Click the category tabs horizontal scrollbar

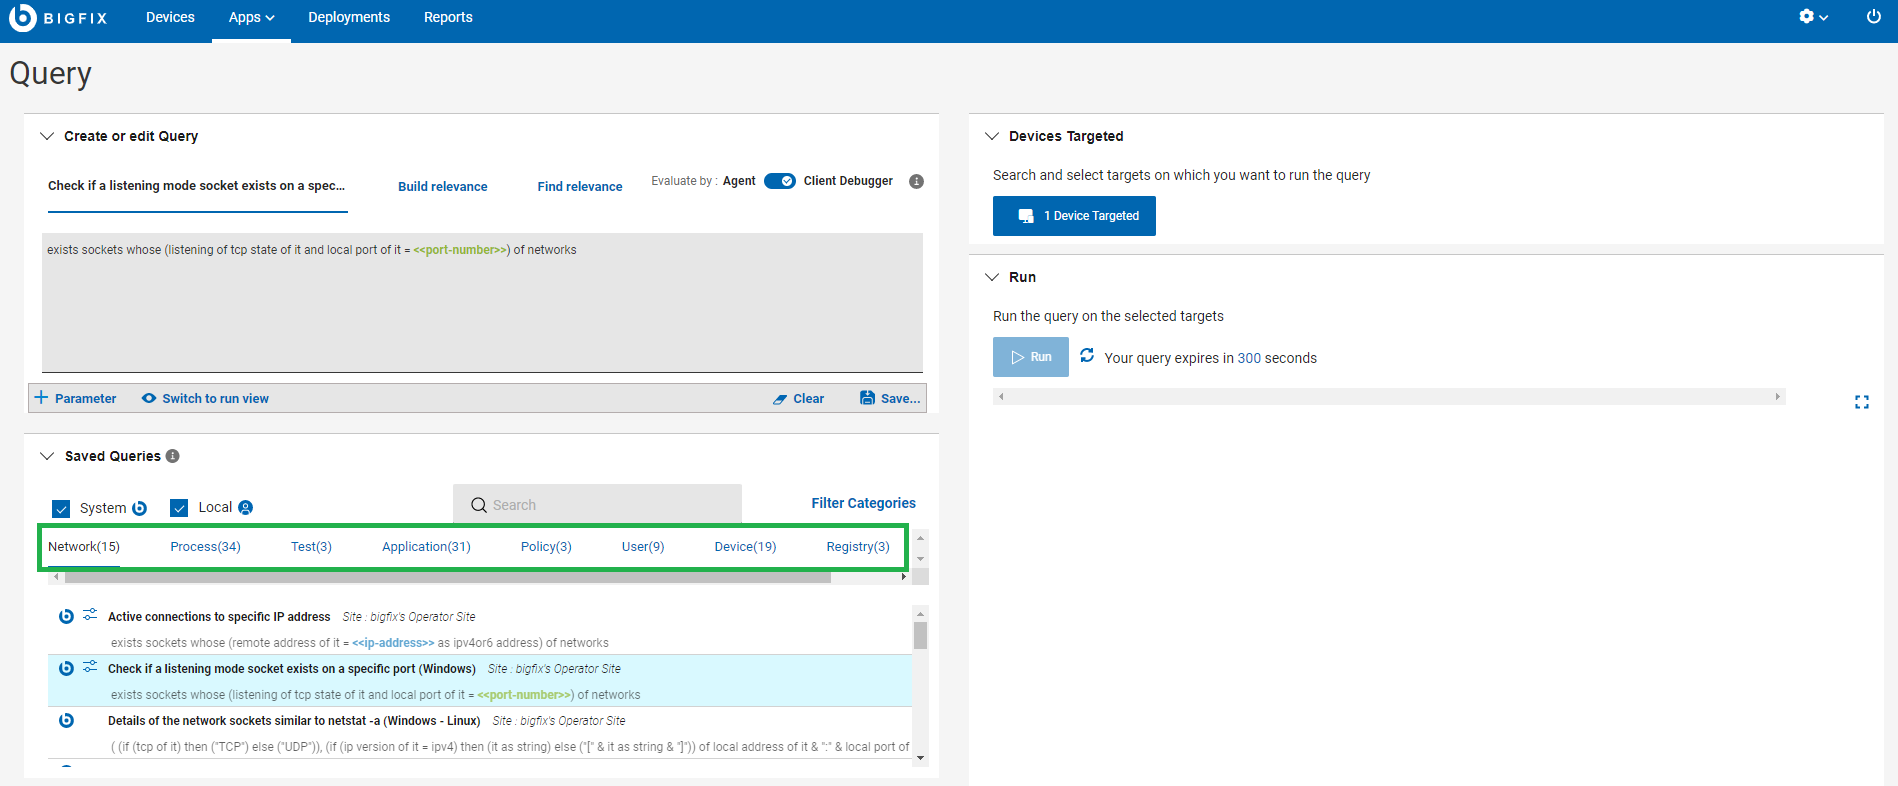447,577
